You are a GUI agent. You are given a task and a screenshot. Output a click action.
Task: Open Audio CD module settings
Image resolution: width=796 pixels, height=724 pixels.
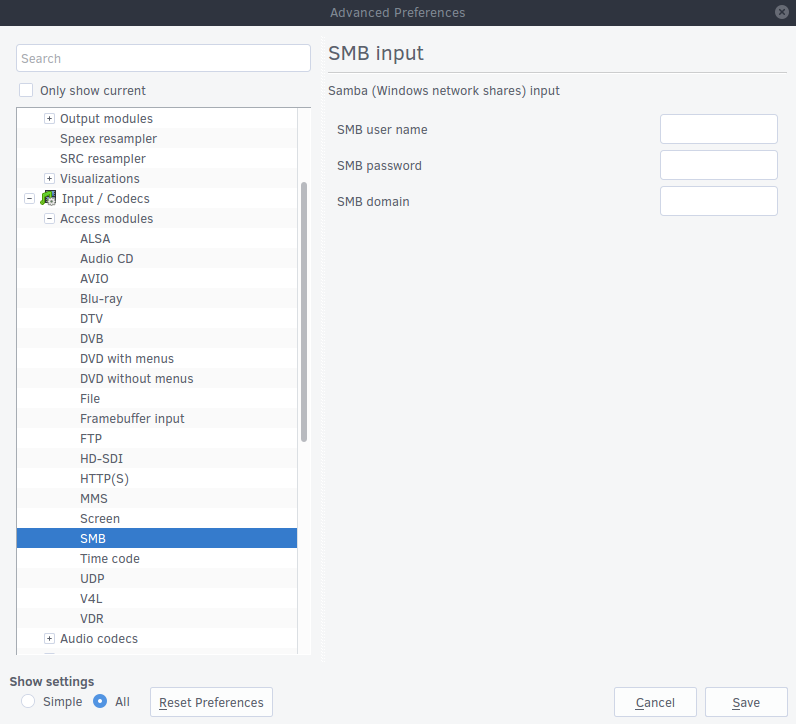coord(107,258)
